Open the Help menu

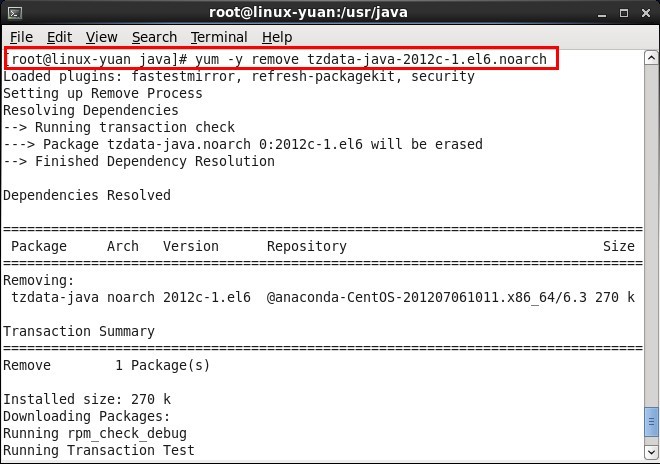pos(277,37)
